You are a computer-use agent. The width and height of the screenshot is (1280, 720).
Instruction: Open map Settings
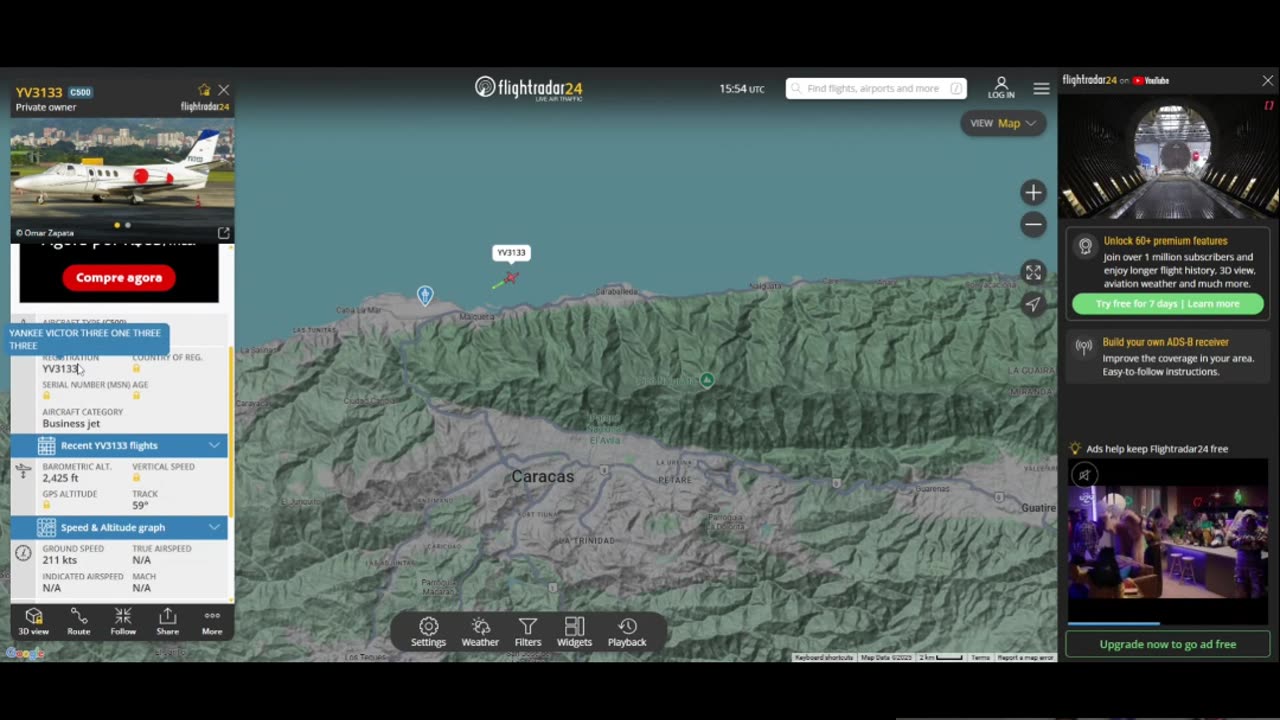(428, 632)
